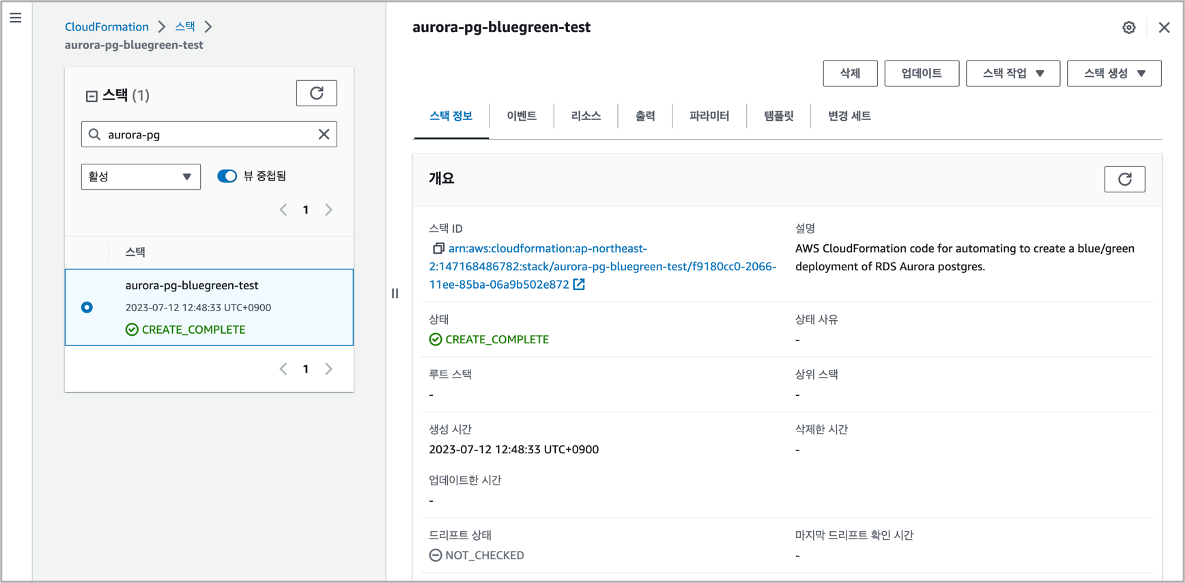Screen dimensions: 1185x583
Task: Click the 스택 column header
Action: tap(135, 252)
